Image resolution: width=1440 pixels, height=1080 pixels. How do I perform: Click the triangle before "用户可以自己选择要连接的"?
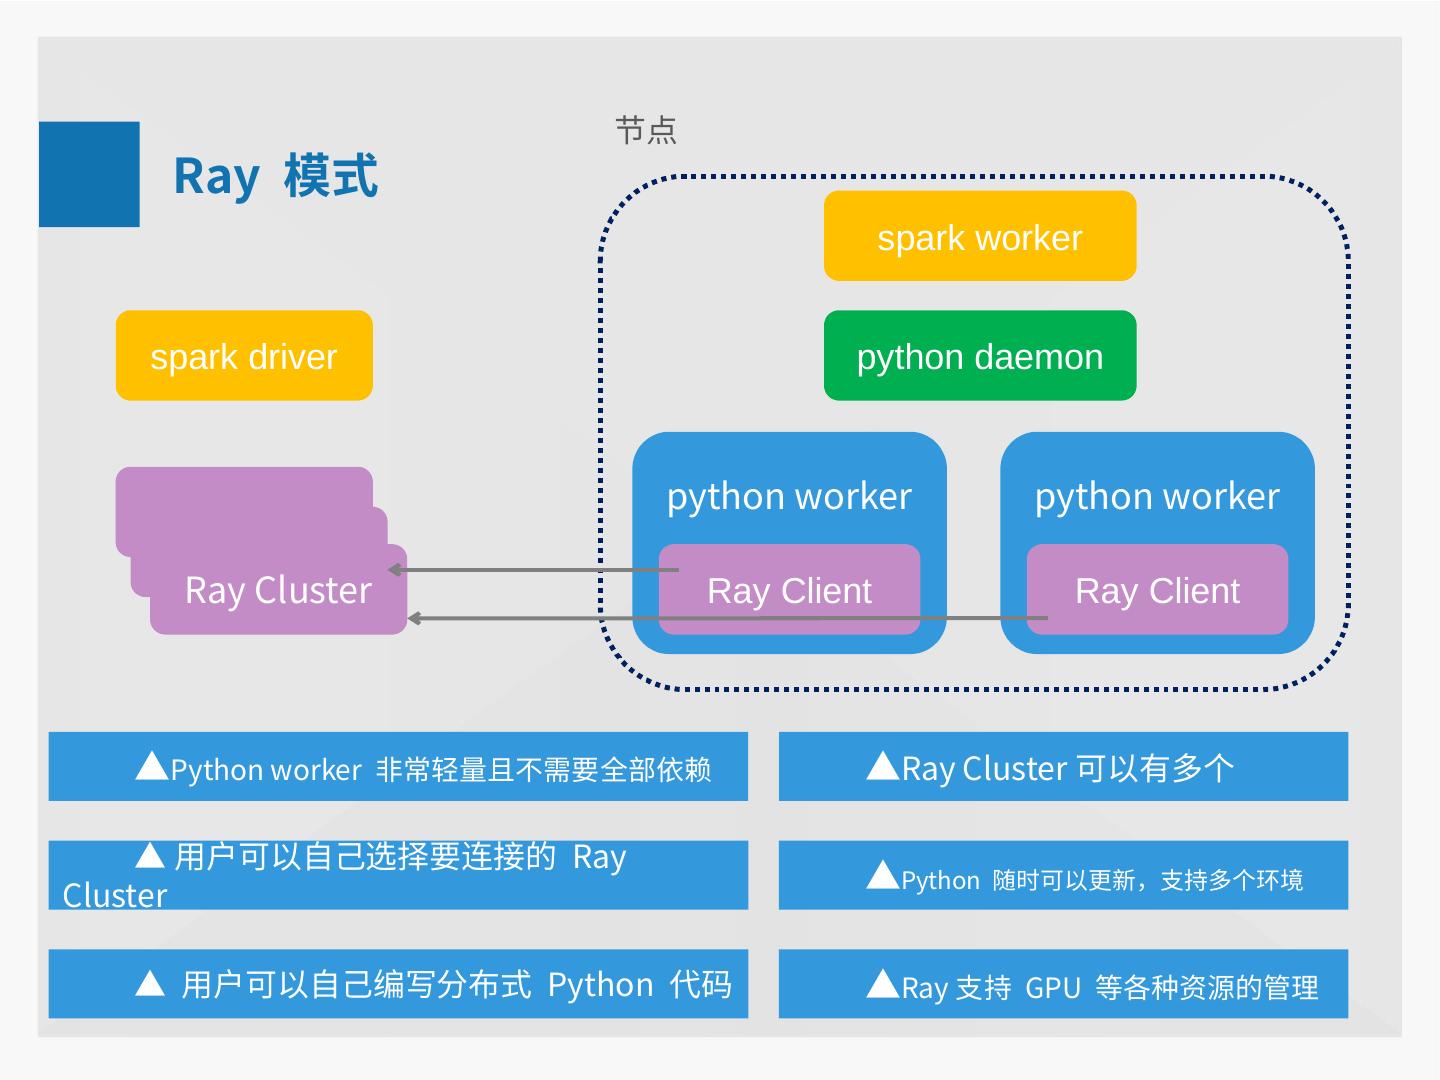click(150, 856)
